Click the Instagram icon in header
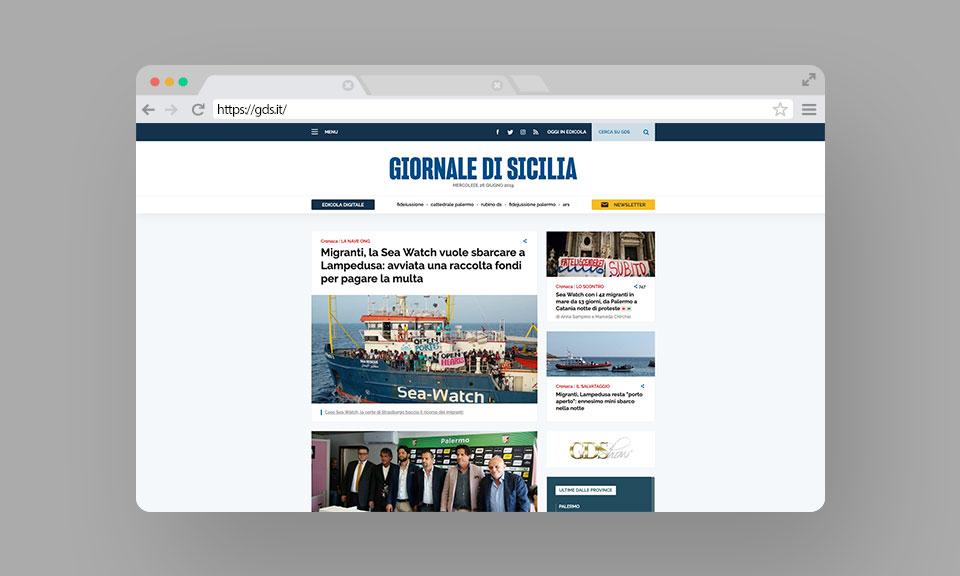This screenshot has height=576, width=960. [x=522, y=132]
